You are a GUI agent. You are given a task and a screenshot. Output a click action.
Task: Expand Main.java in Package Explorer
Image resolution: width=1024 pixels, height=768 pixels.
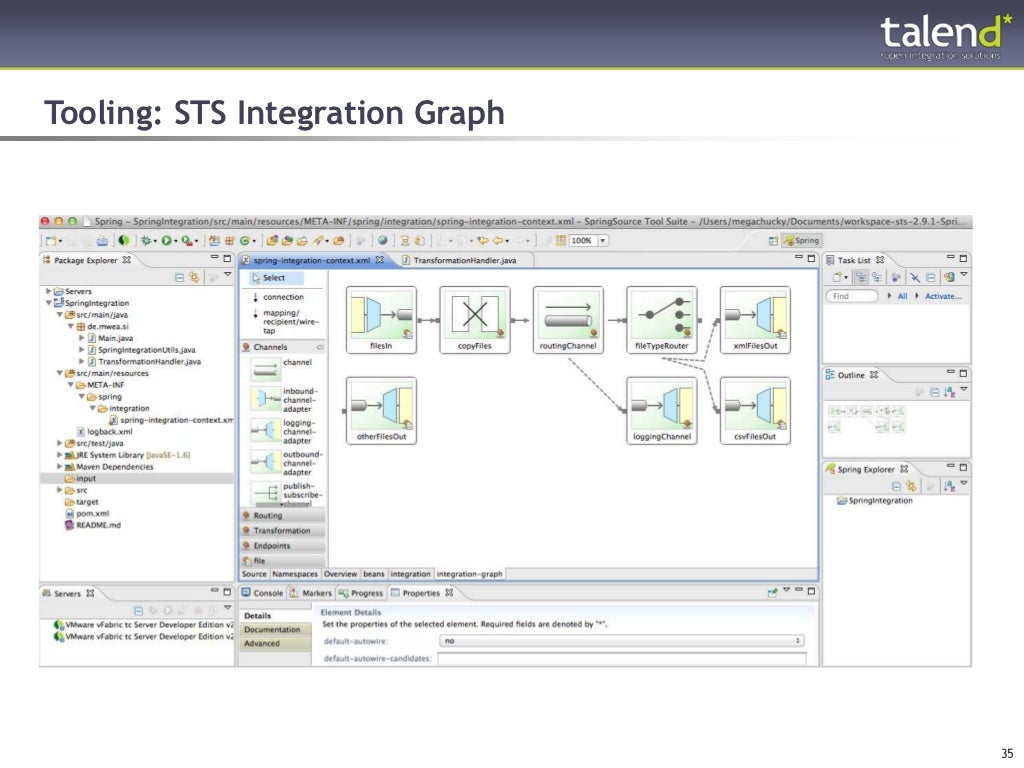[x=82, y=338]
